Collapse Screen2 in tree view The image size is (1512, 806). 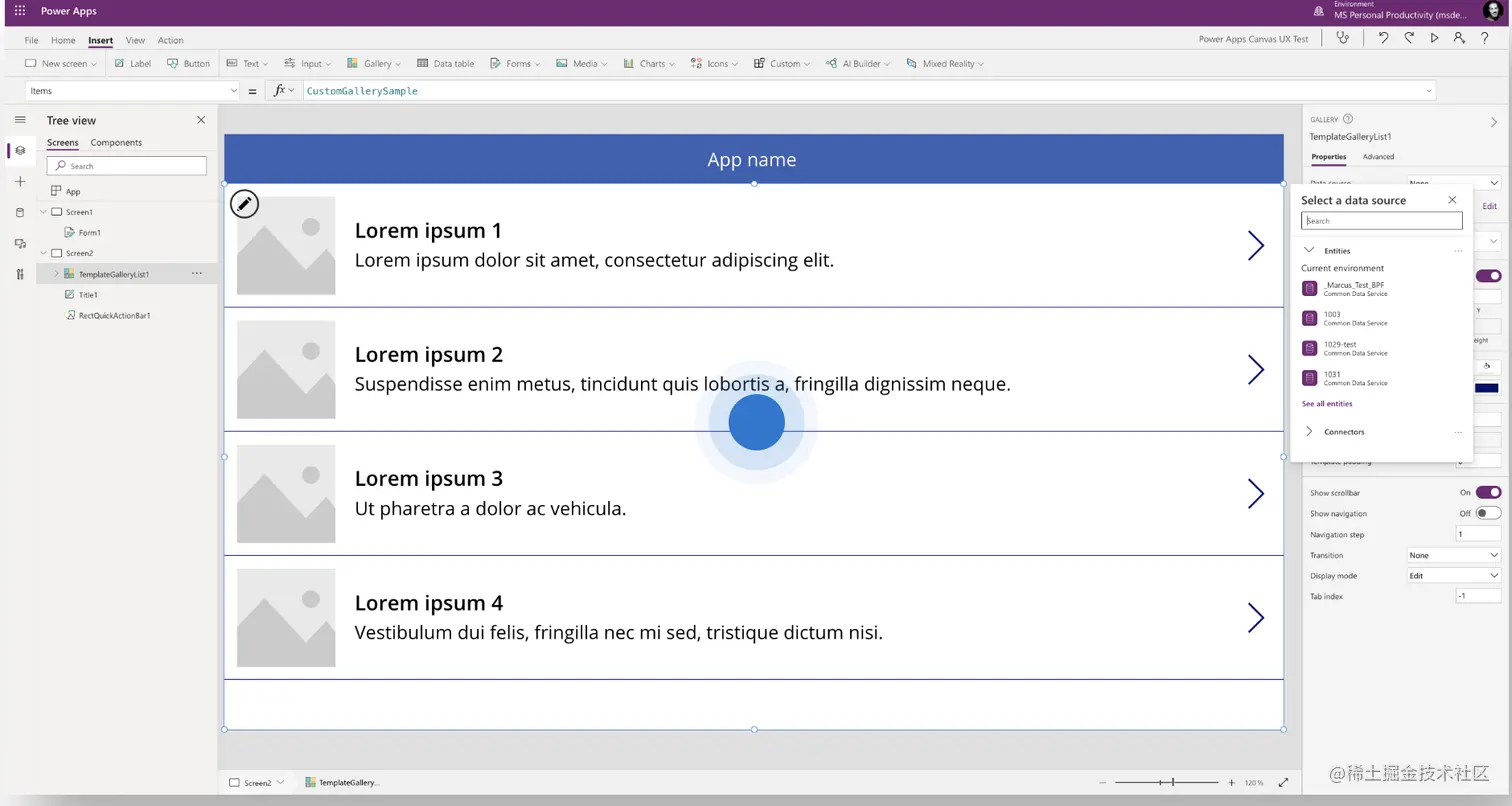tap(43, 253)
